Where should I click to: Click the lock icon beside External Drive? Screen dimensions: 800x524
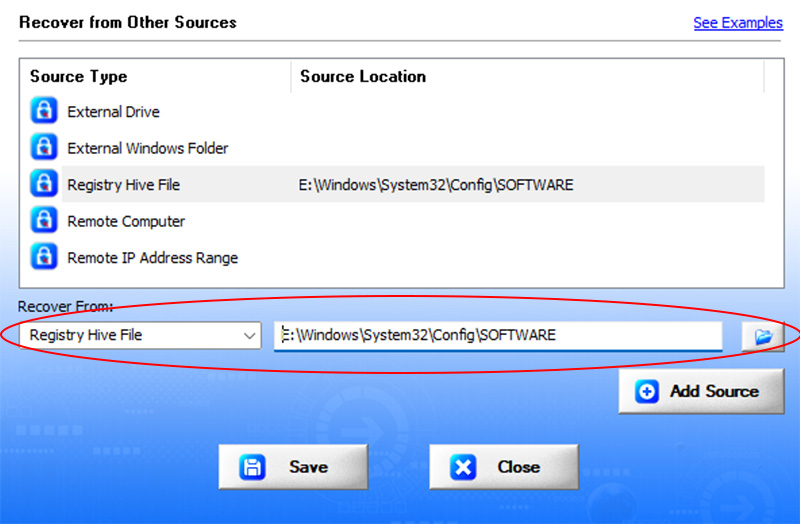tap(44, 110)
